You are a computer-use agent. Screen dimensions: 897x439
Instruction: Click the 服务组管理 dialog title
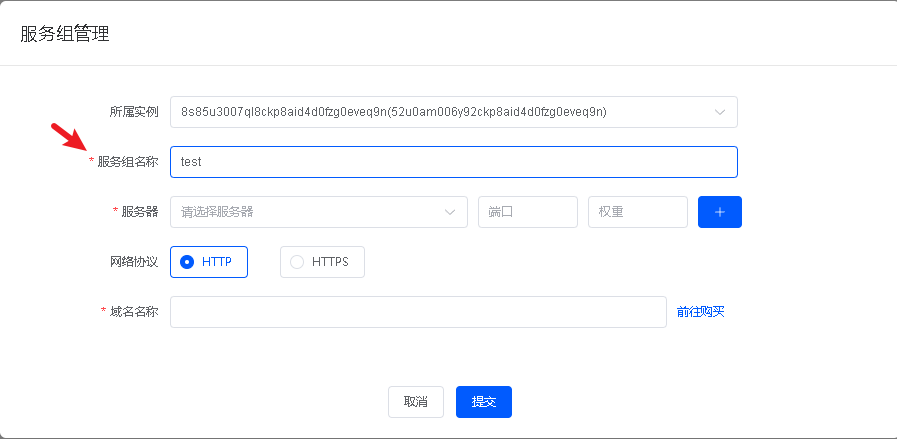coord(65,34)
